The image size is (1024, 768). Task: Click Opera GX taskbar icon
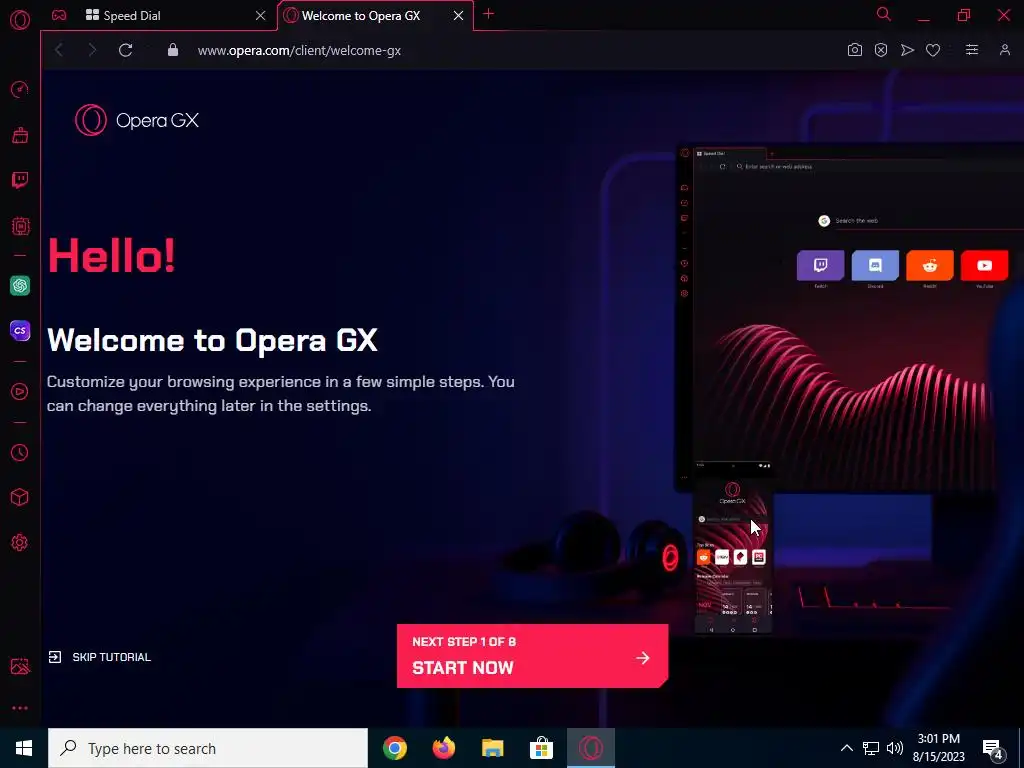[590, 748]
